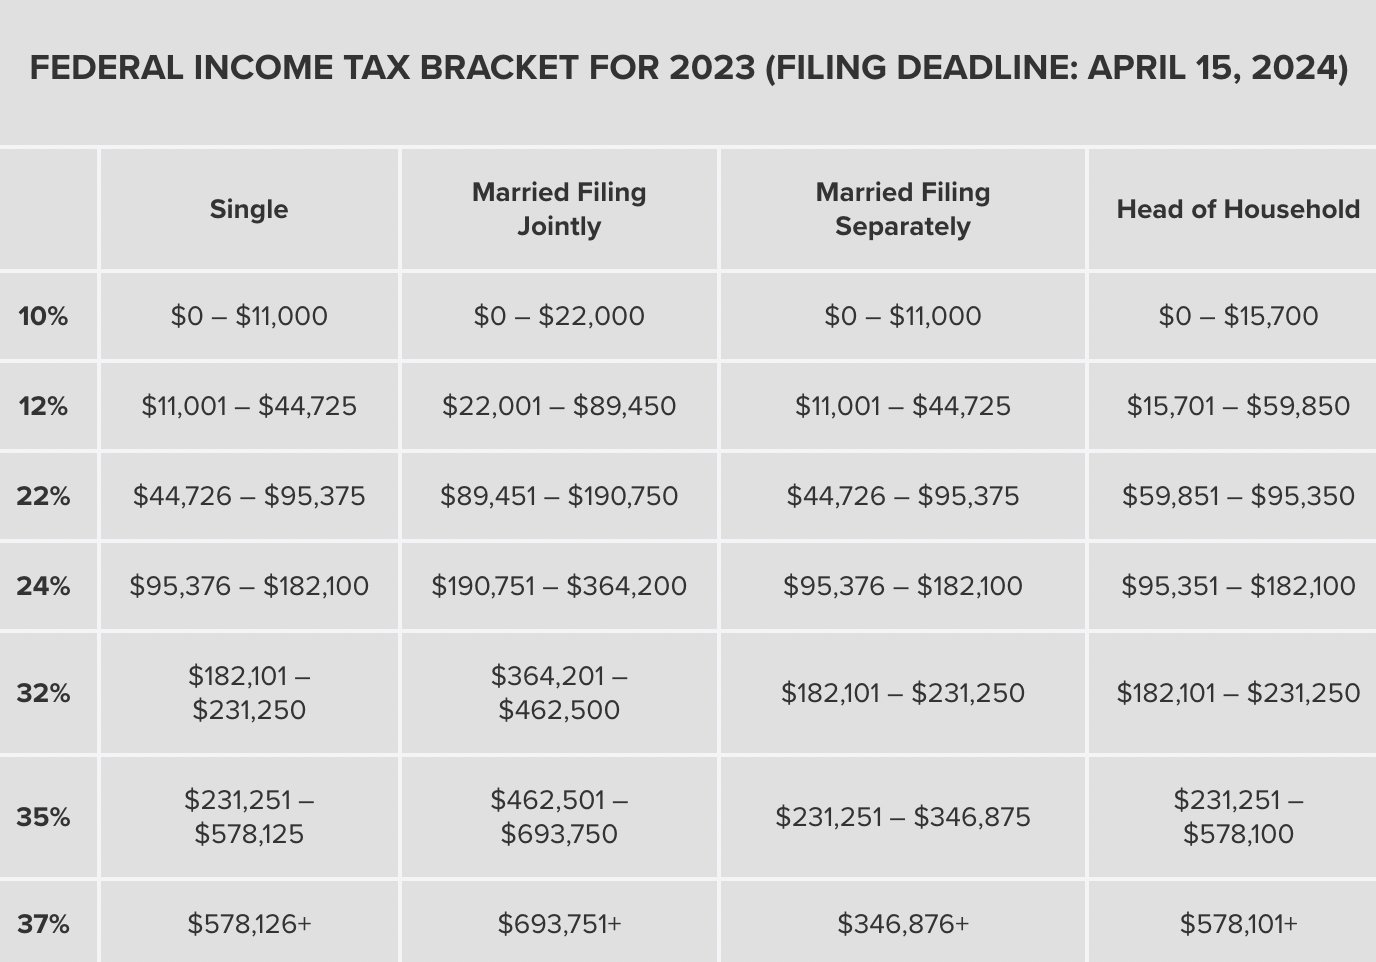Select the 24% row label
Viewport: 1376px width, 962px height.
click(43, 586)
